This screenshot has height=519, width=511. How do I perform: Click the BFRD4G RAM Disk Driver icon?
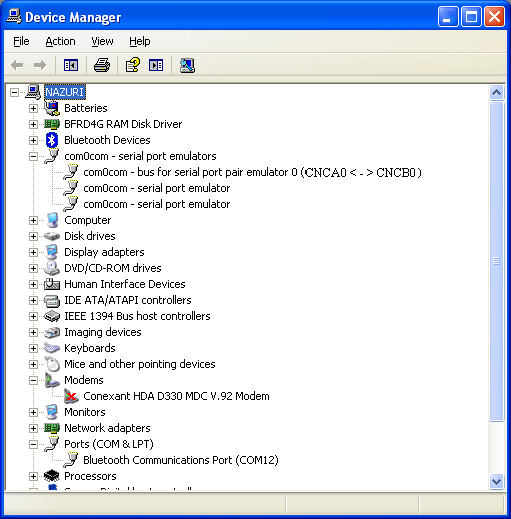(52, 124)
